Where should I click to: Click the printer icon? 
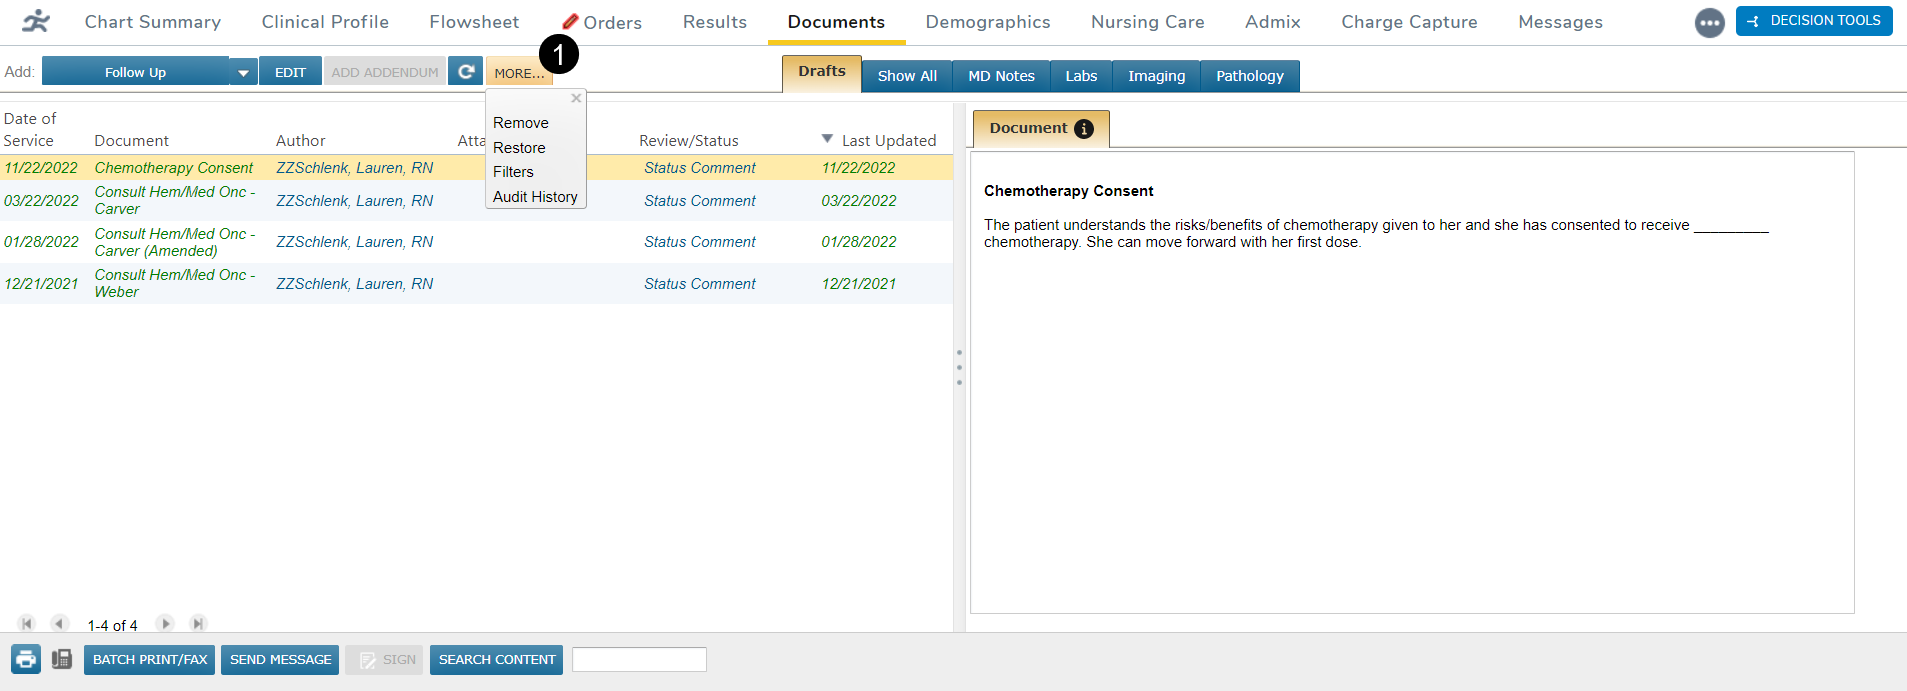click(26, 659)
